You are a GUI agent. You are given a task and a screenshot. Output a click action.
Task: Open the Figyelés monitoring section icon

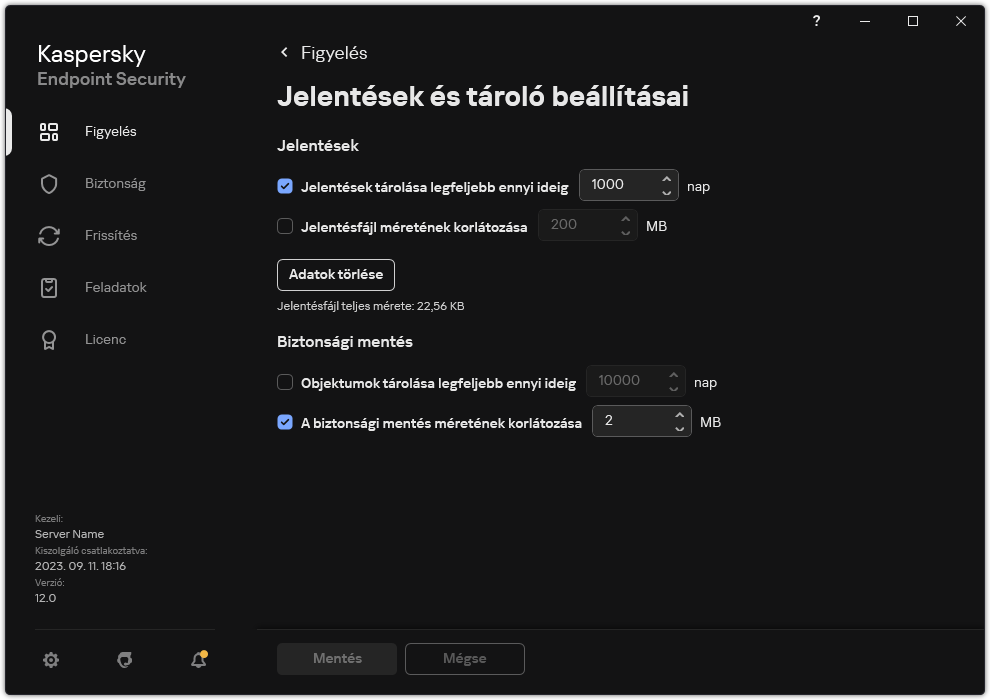click(x=49, y=131)
